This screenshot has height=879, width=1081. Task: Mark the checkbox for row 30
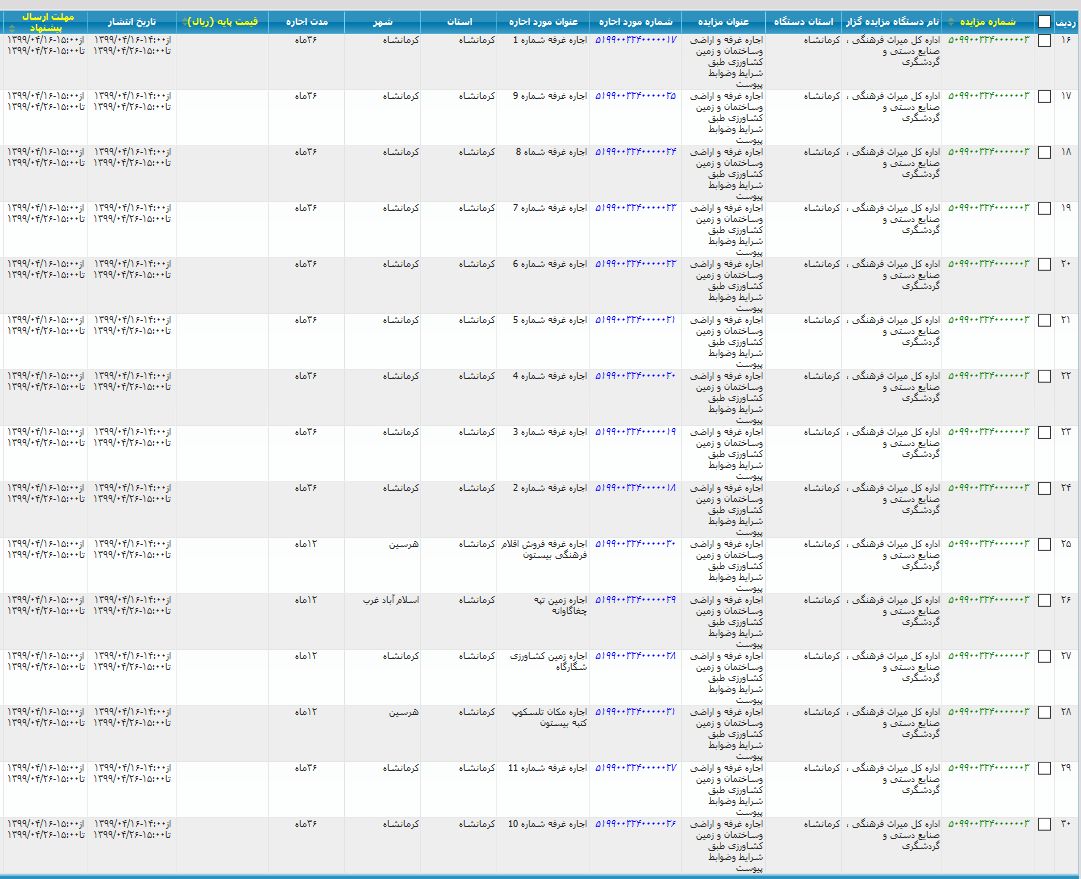tap(1044, 825)
